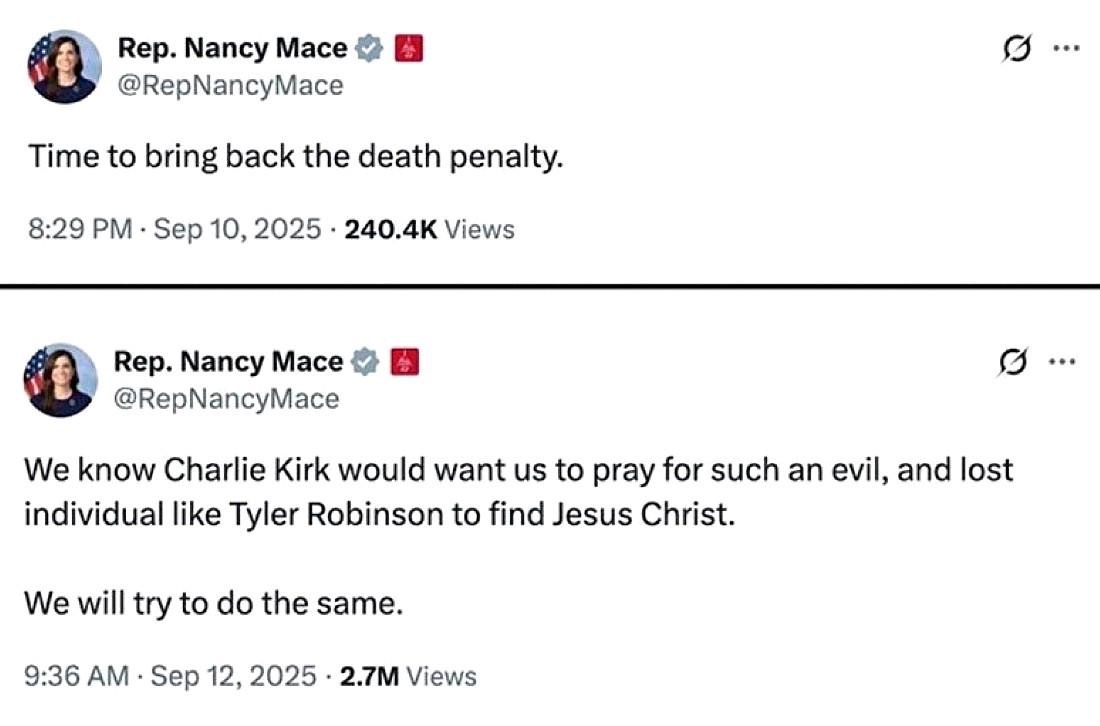Click the blue verified badge on the death penalty tweet
The height and width of the screenshot is (726, 1100).
(x=370, y=48)
